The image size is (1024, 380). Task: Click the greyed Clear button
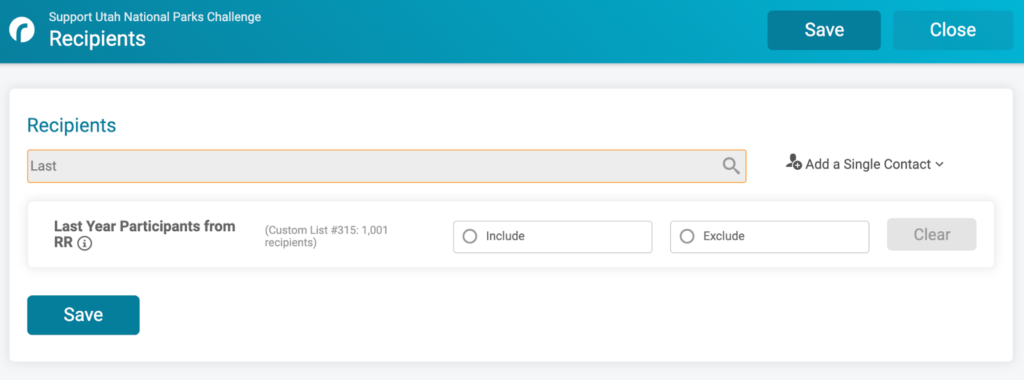[931, 234]
